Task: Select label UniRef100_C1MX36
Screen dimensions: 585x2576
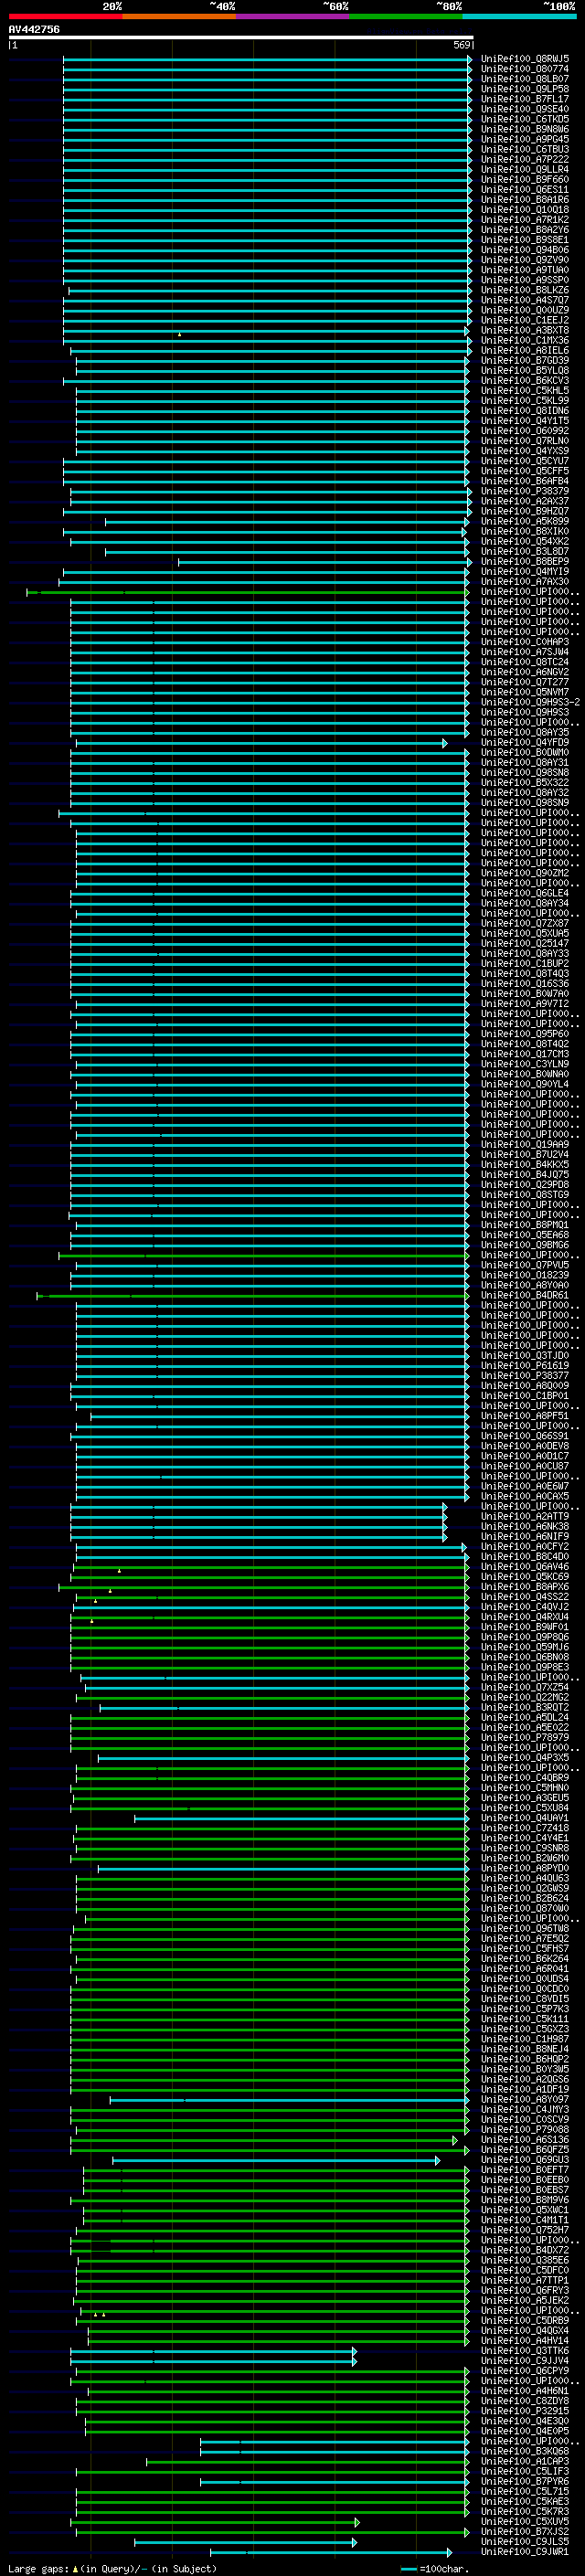Action: pyautogui.click(x=524, y=340)
